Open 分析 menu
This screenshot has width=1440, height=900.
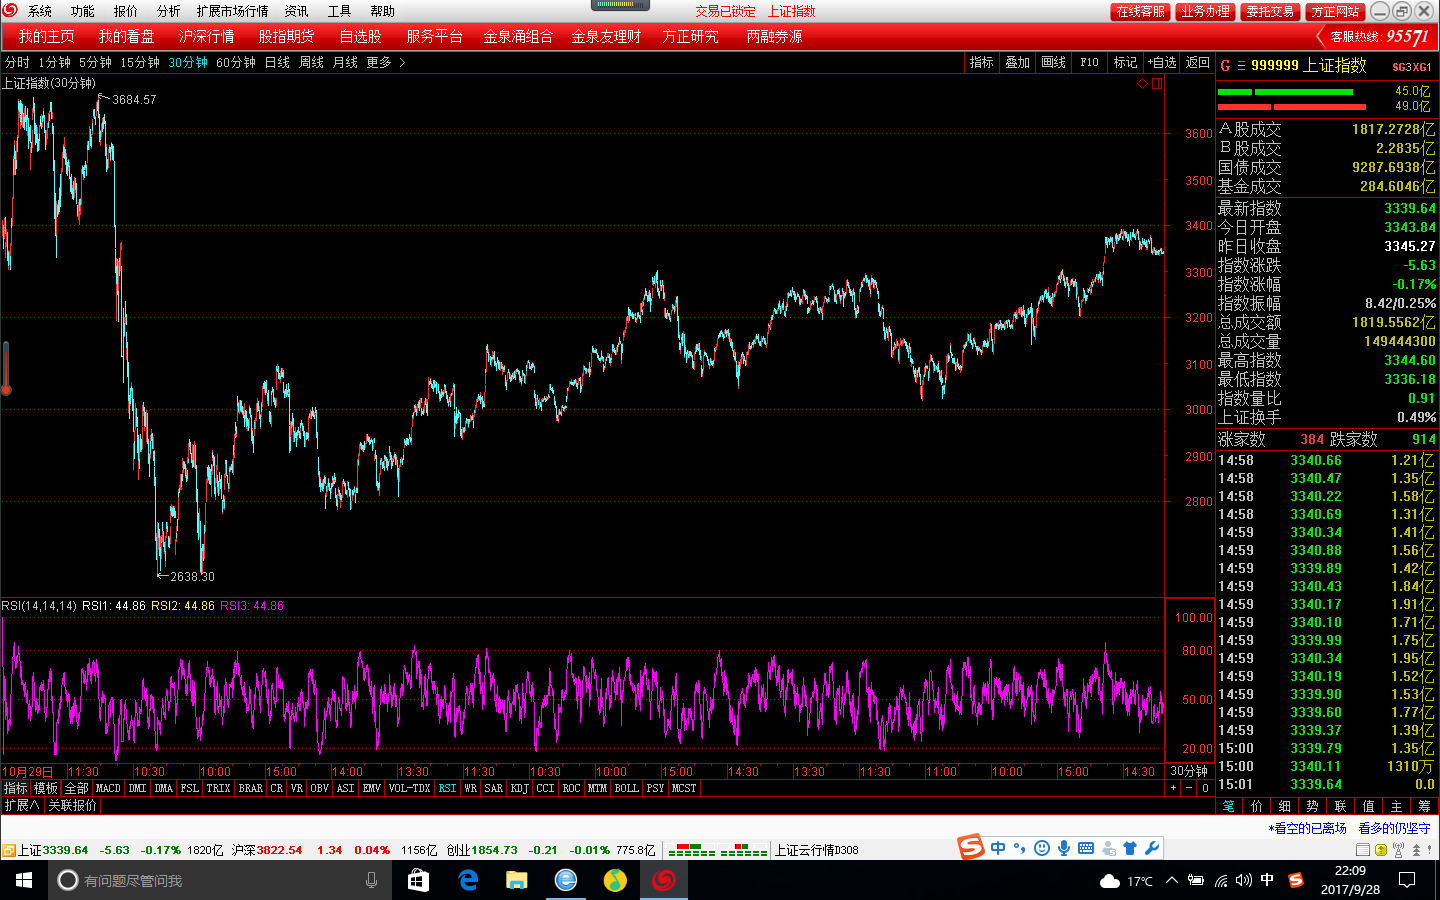(169, 11)
